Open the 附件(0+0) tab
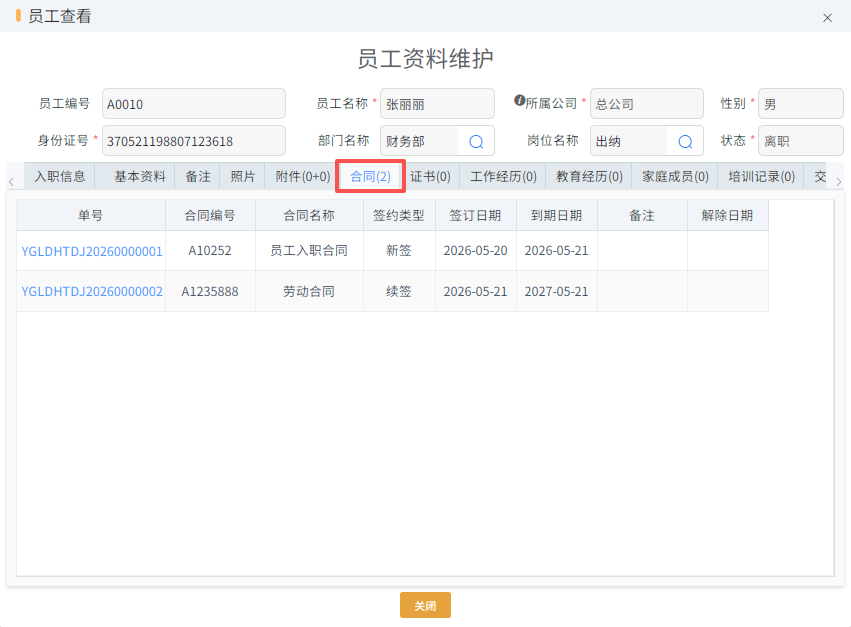Viewport: 851px width, 627px height. tap(302, 176)
